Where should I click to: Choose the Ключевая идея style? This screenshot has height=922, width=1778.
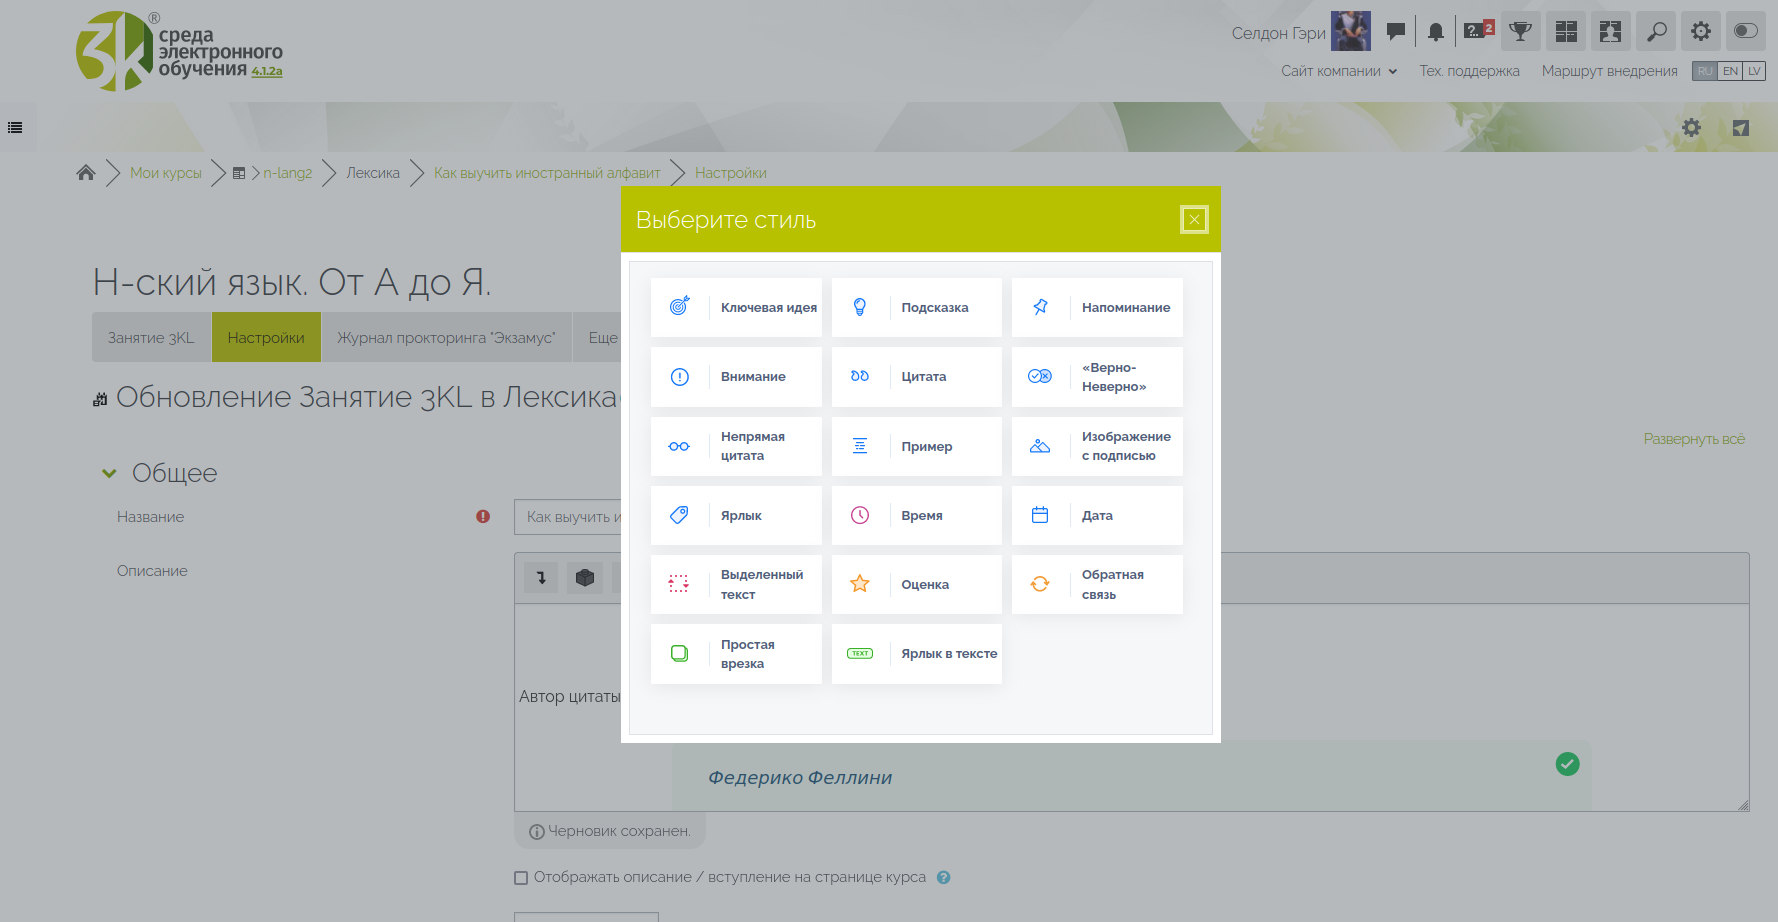point(736,308)
